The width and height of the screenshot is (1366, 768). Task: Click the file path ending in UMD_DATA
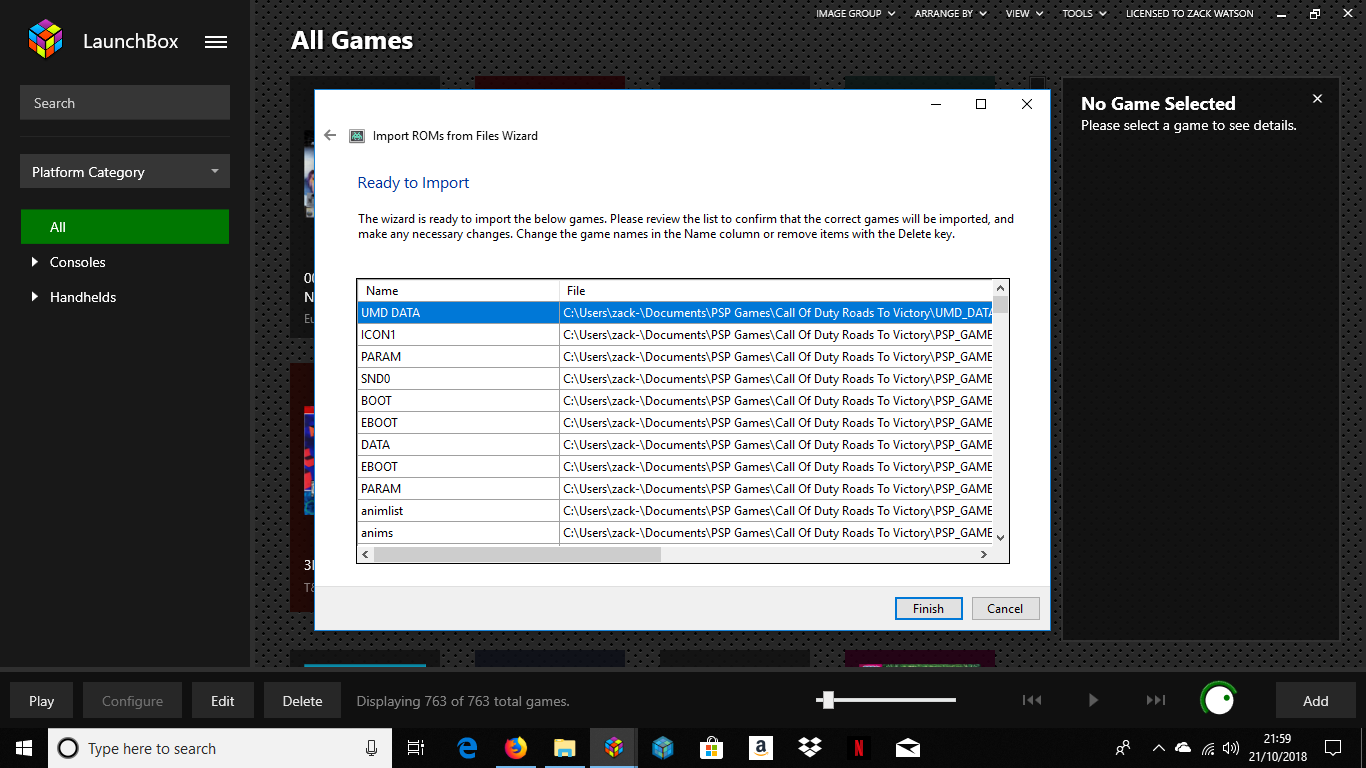[777, 313]
